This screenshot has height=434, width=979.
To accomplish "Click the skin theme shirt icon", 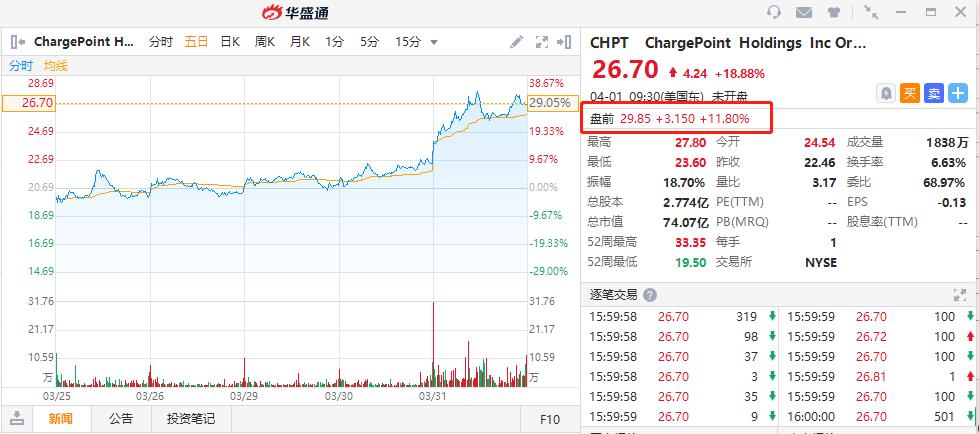I will click(x=834, y=13).
